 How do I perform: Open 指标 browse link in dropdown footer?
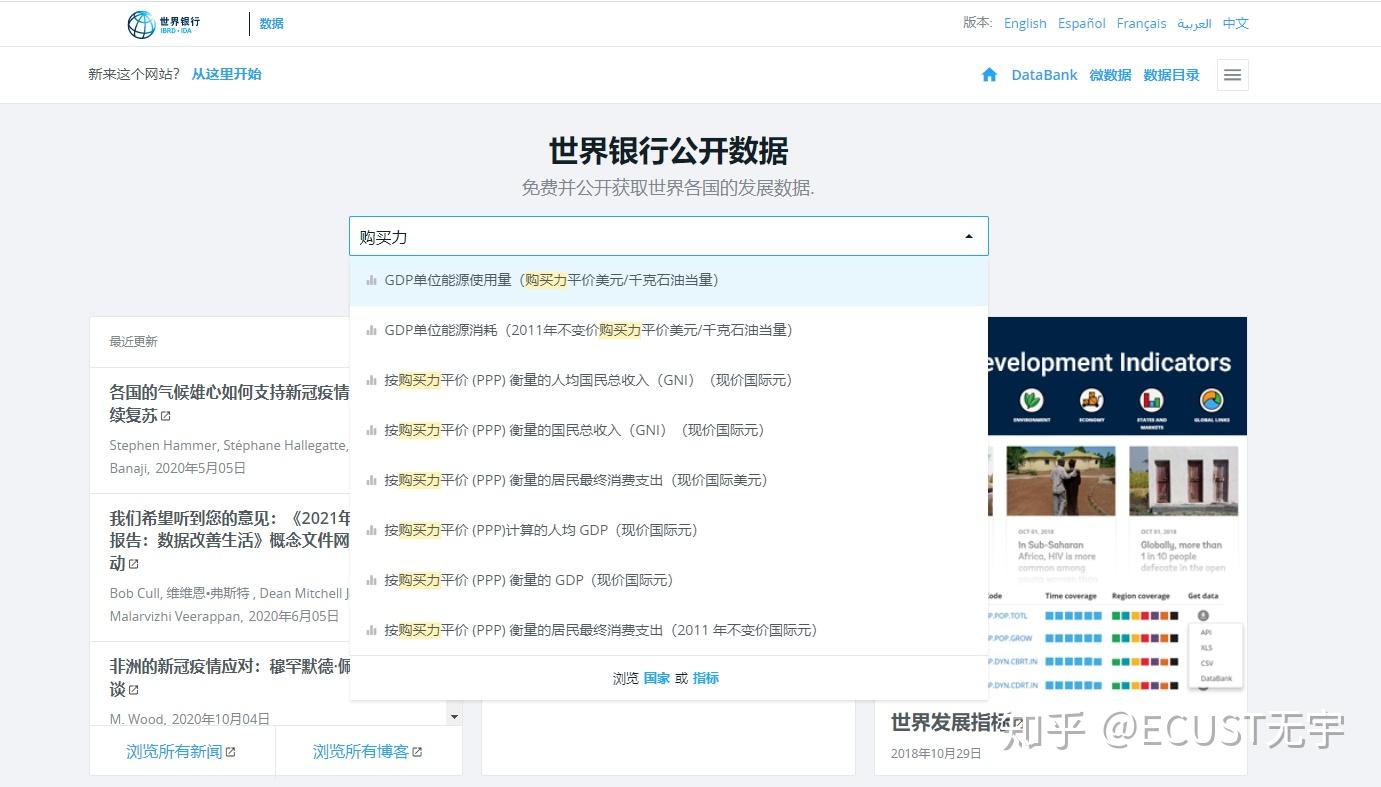(706, 678)
